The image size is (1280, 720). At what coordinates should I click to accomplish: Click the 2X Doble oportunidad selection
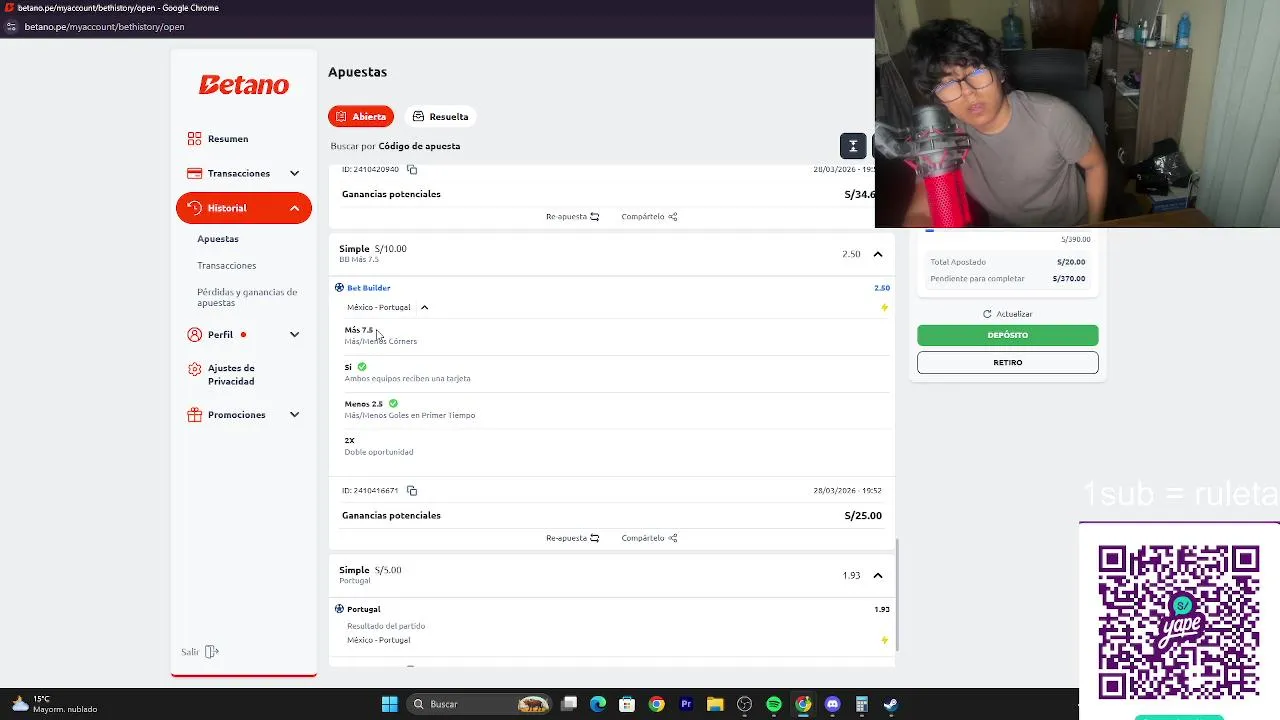(349, 441)
